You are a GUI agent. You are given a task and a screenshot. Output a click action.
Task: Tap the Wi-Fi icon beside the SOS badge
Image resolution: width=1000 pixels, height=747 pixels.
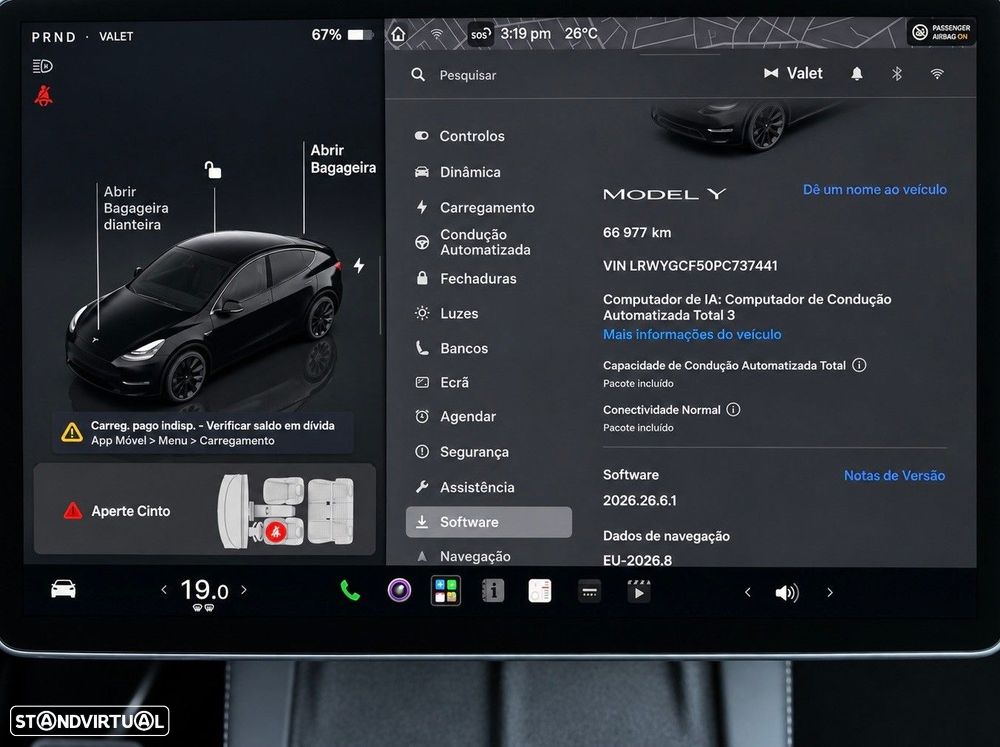[x=437, y=34]
